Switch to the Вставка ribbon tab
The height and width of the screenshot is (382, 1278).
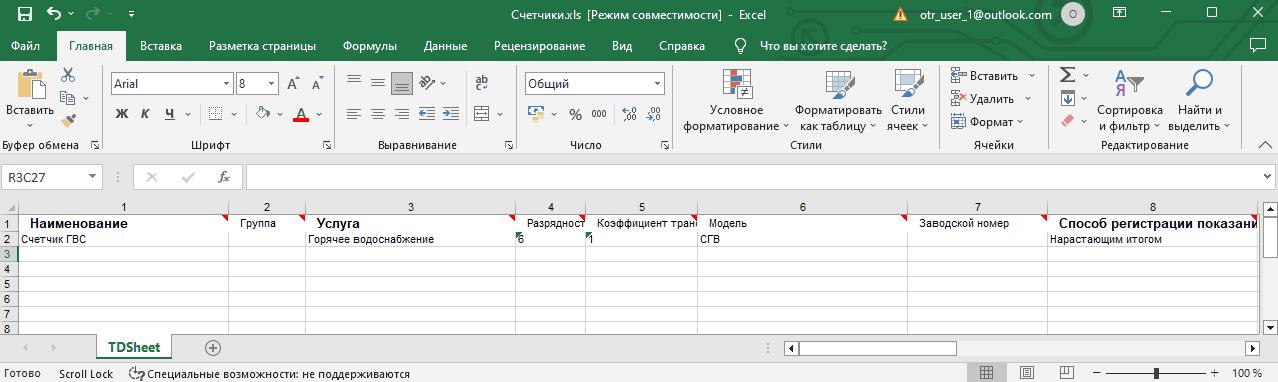(161, 46)
